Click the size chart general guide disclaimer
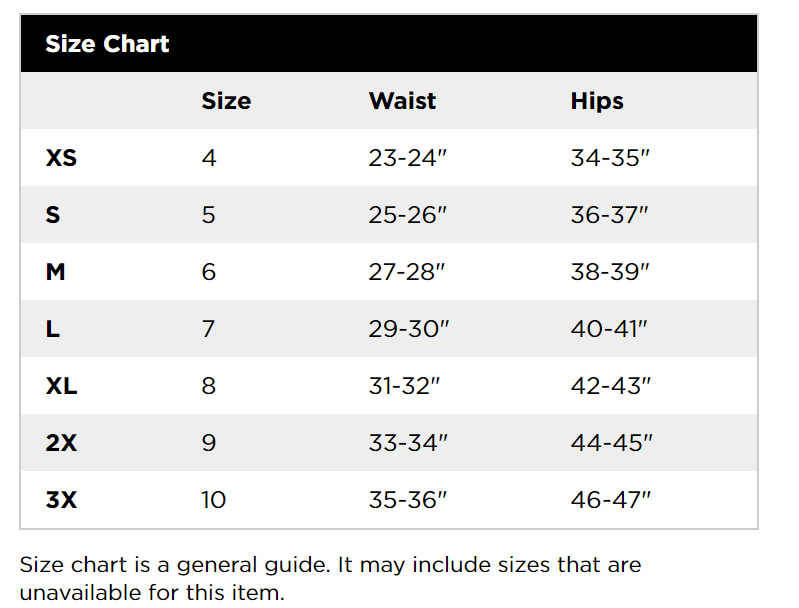The height and width of the screenshot is (608, 799). [x=330, y=578]
